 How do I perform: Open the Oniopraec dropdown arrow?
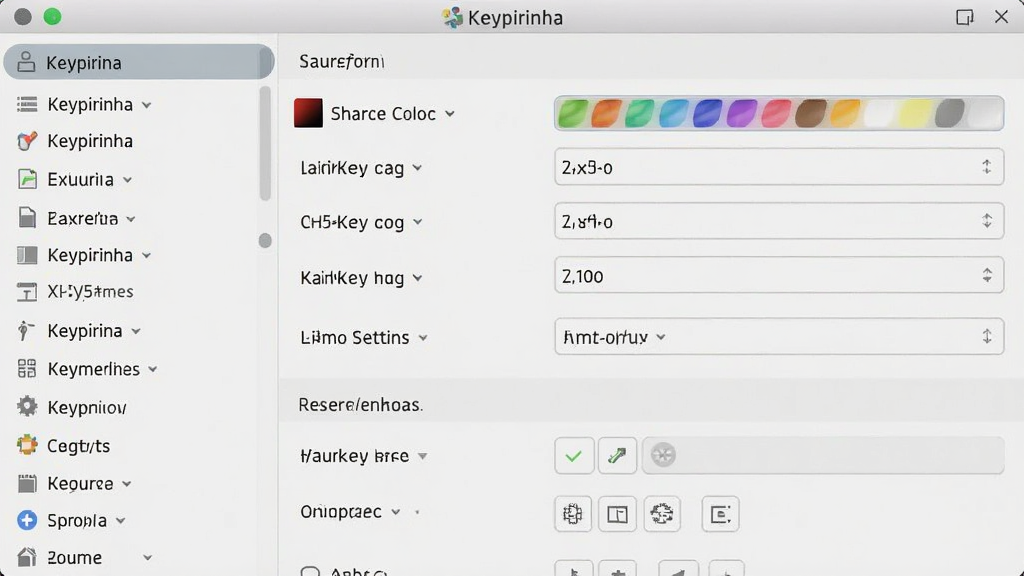(x=396, y=512)
